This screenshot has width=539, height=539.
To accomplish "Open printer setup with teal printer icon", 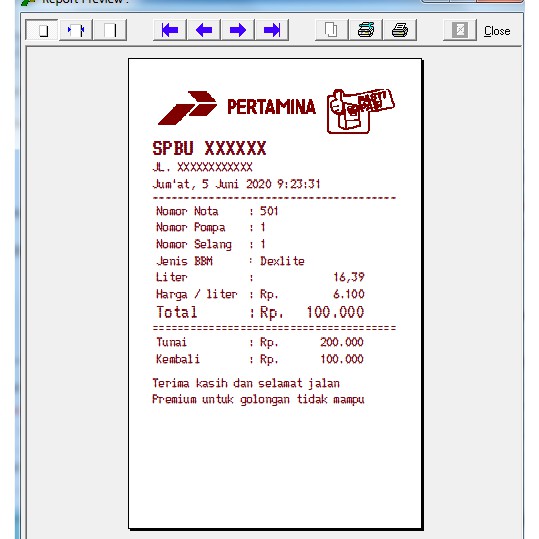I will pyautogui.click(x=366, y=30).
